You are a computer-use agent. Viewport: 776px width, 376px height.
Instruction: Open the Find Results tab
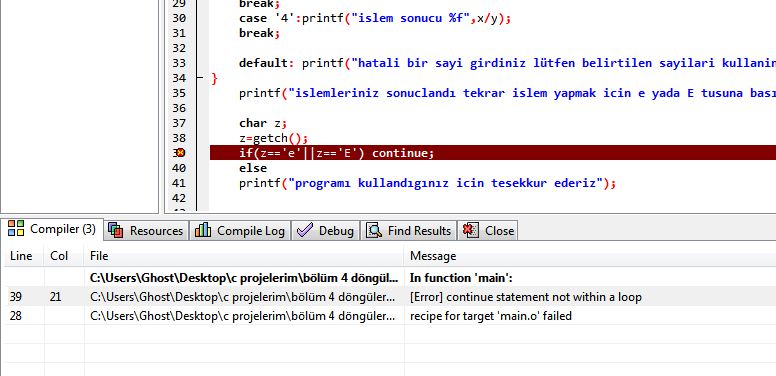pyautogui.click(x=409, y=231)
